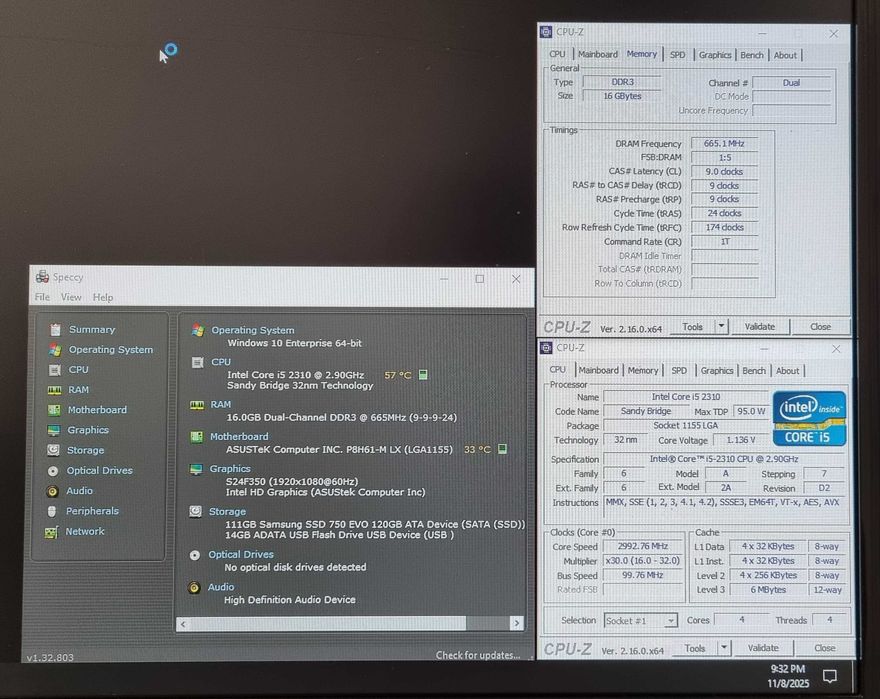Image resolution: width=880 pixels, height=699 pixels.
Task: Click CPU temperature indicator icon beside 57 °C
Action: coord(423,374)
